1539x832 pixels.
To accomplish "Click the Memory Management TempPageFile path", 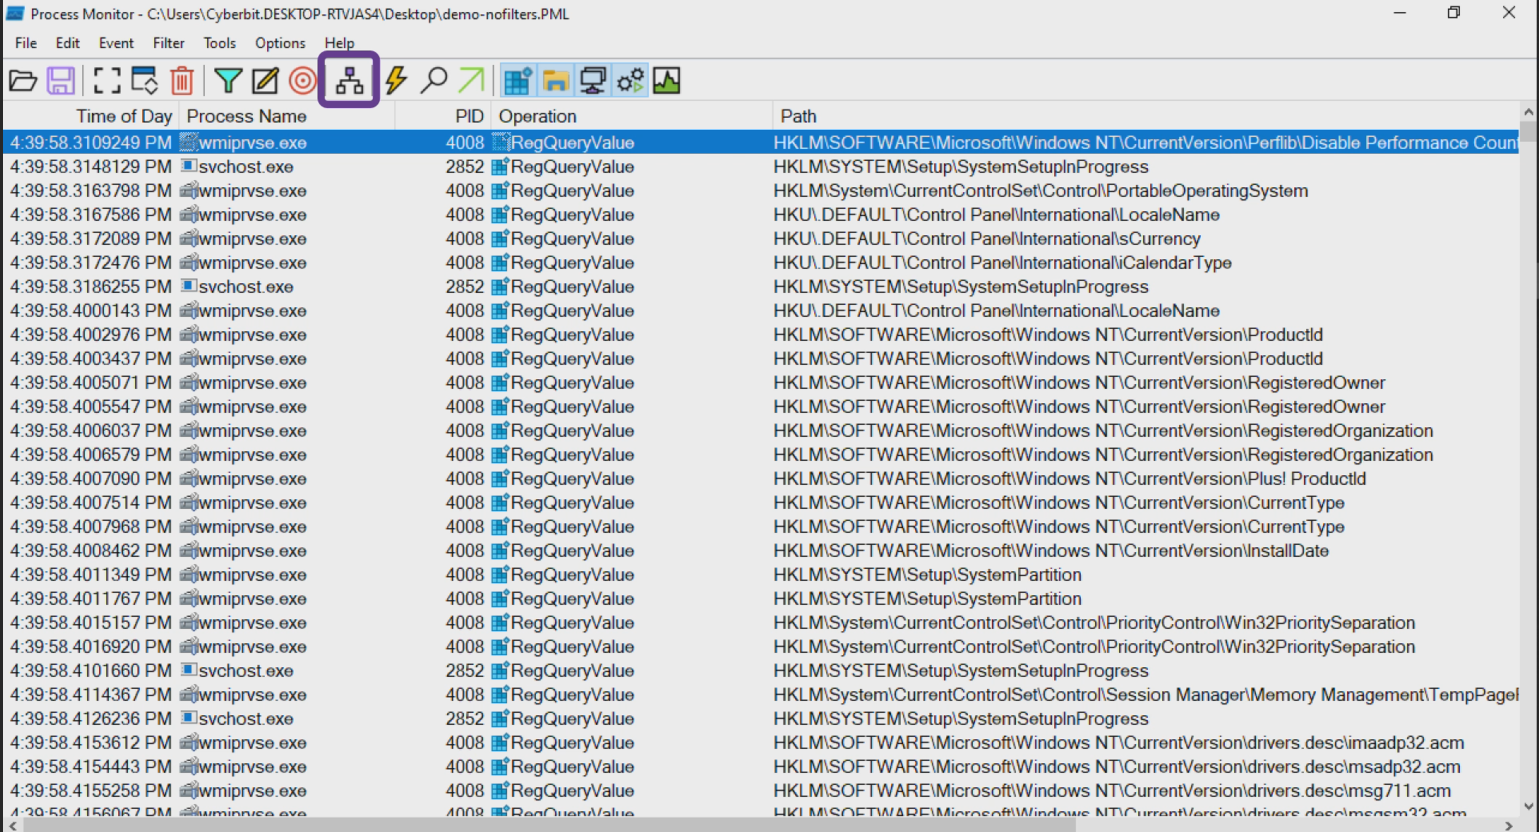I will tap(1146, 695).
